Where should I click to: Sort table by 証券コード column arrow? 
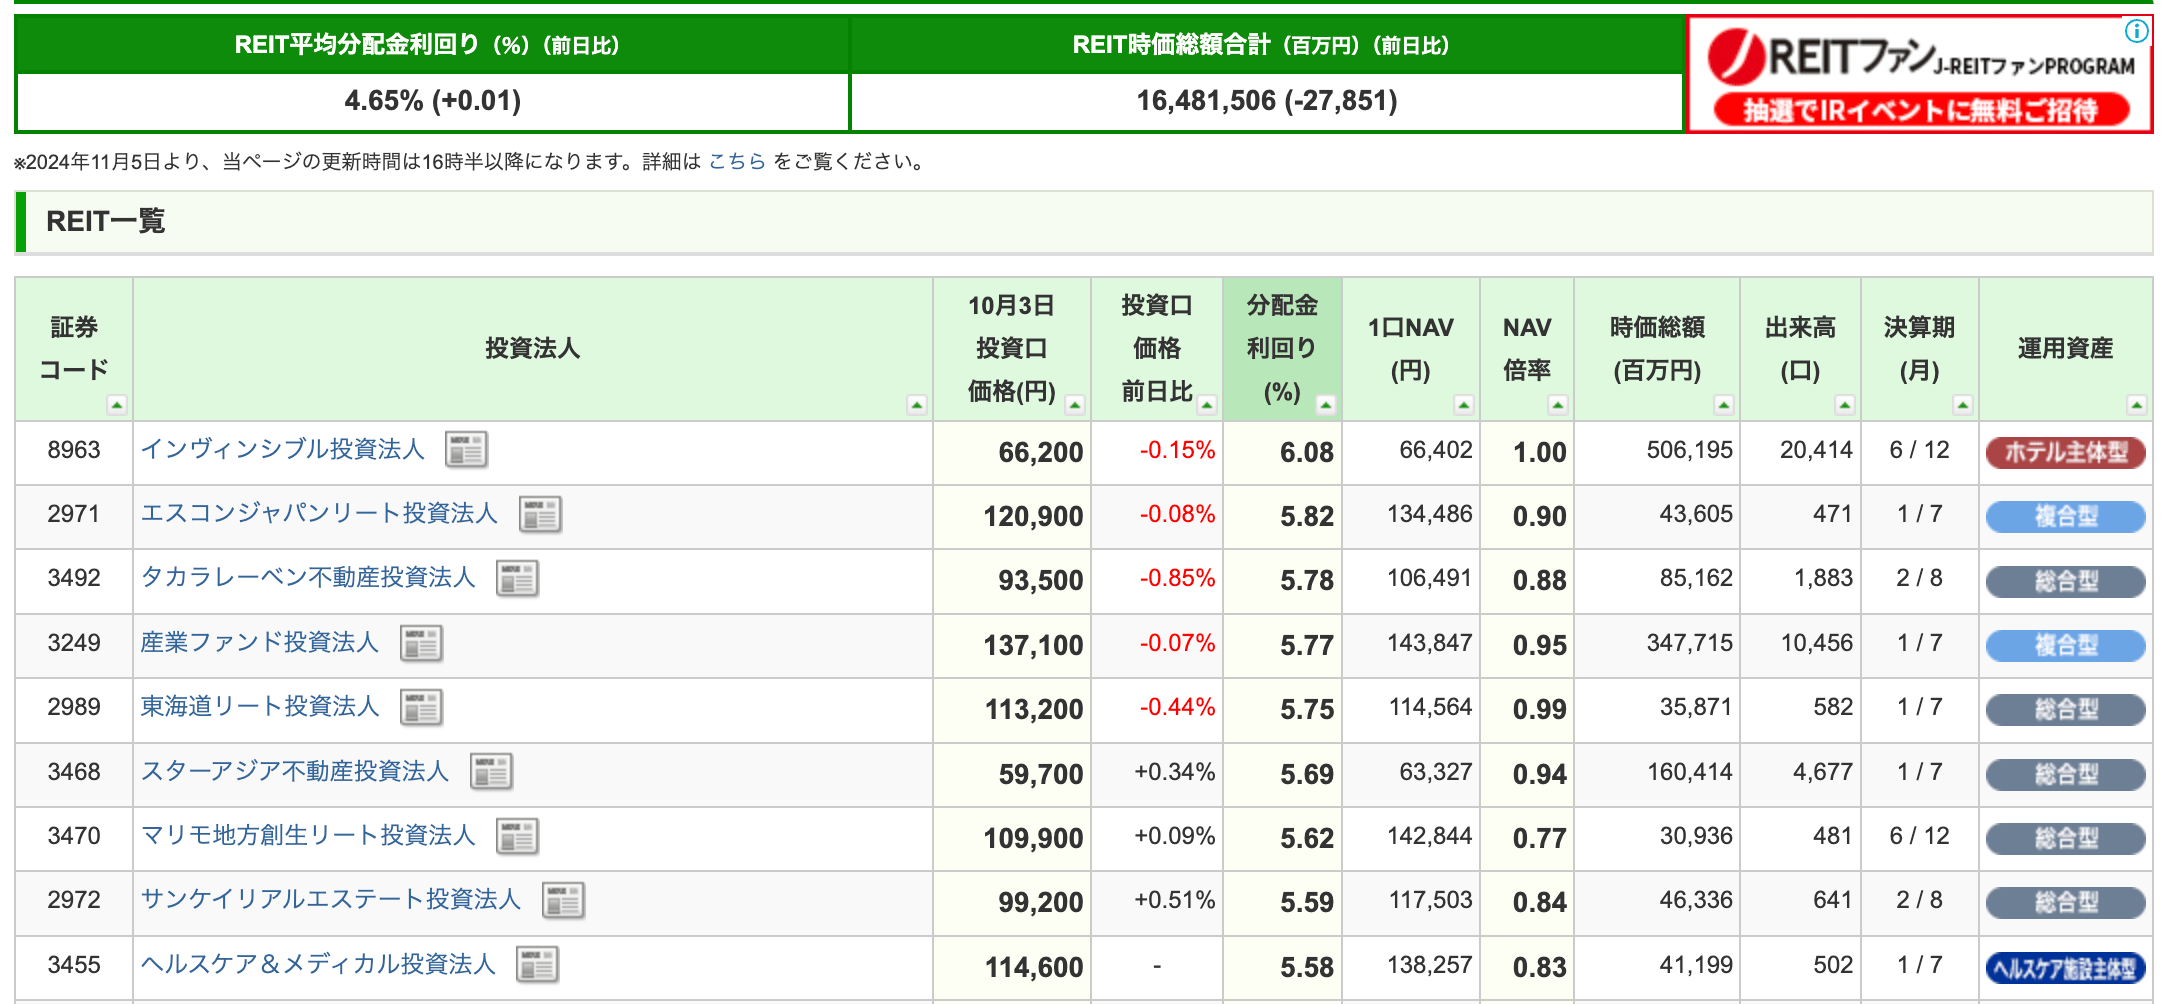[x=117, y=405]
